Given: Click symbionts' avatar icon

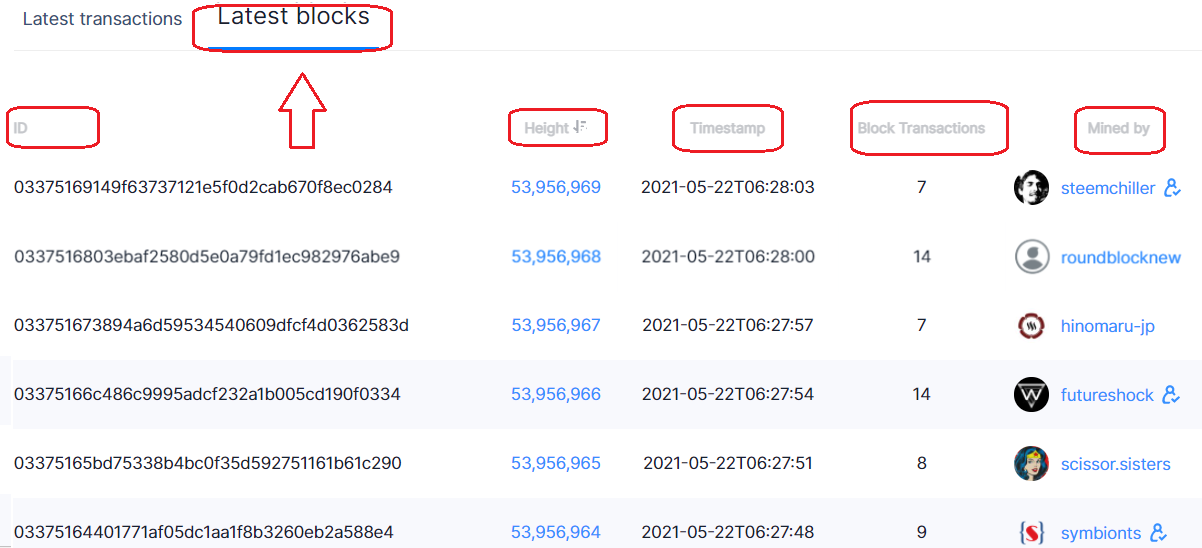Looking at the screenshot, I should (1031, 532).
